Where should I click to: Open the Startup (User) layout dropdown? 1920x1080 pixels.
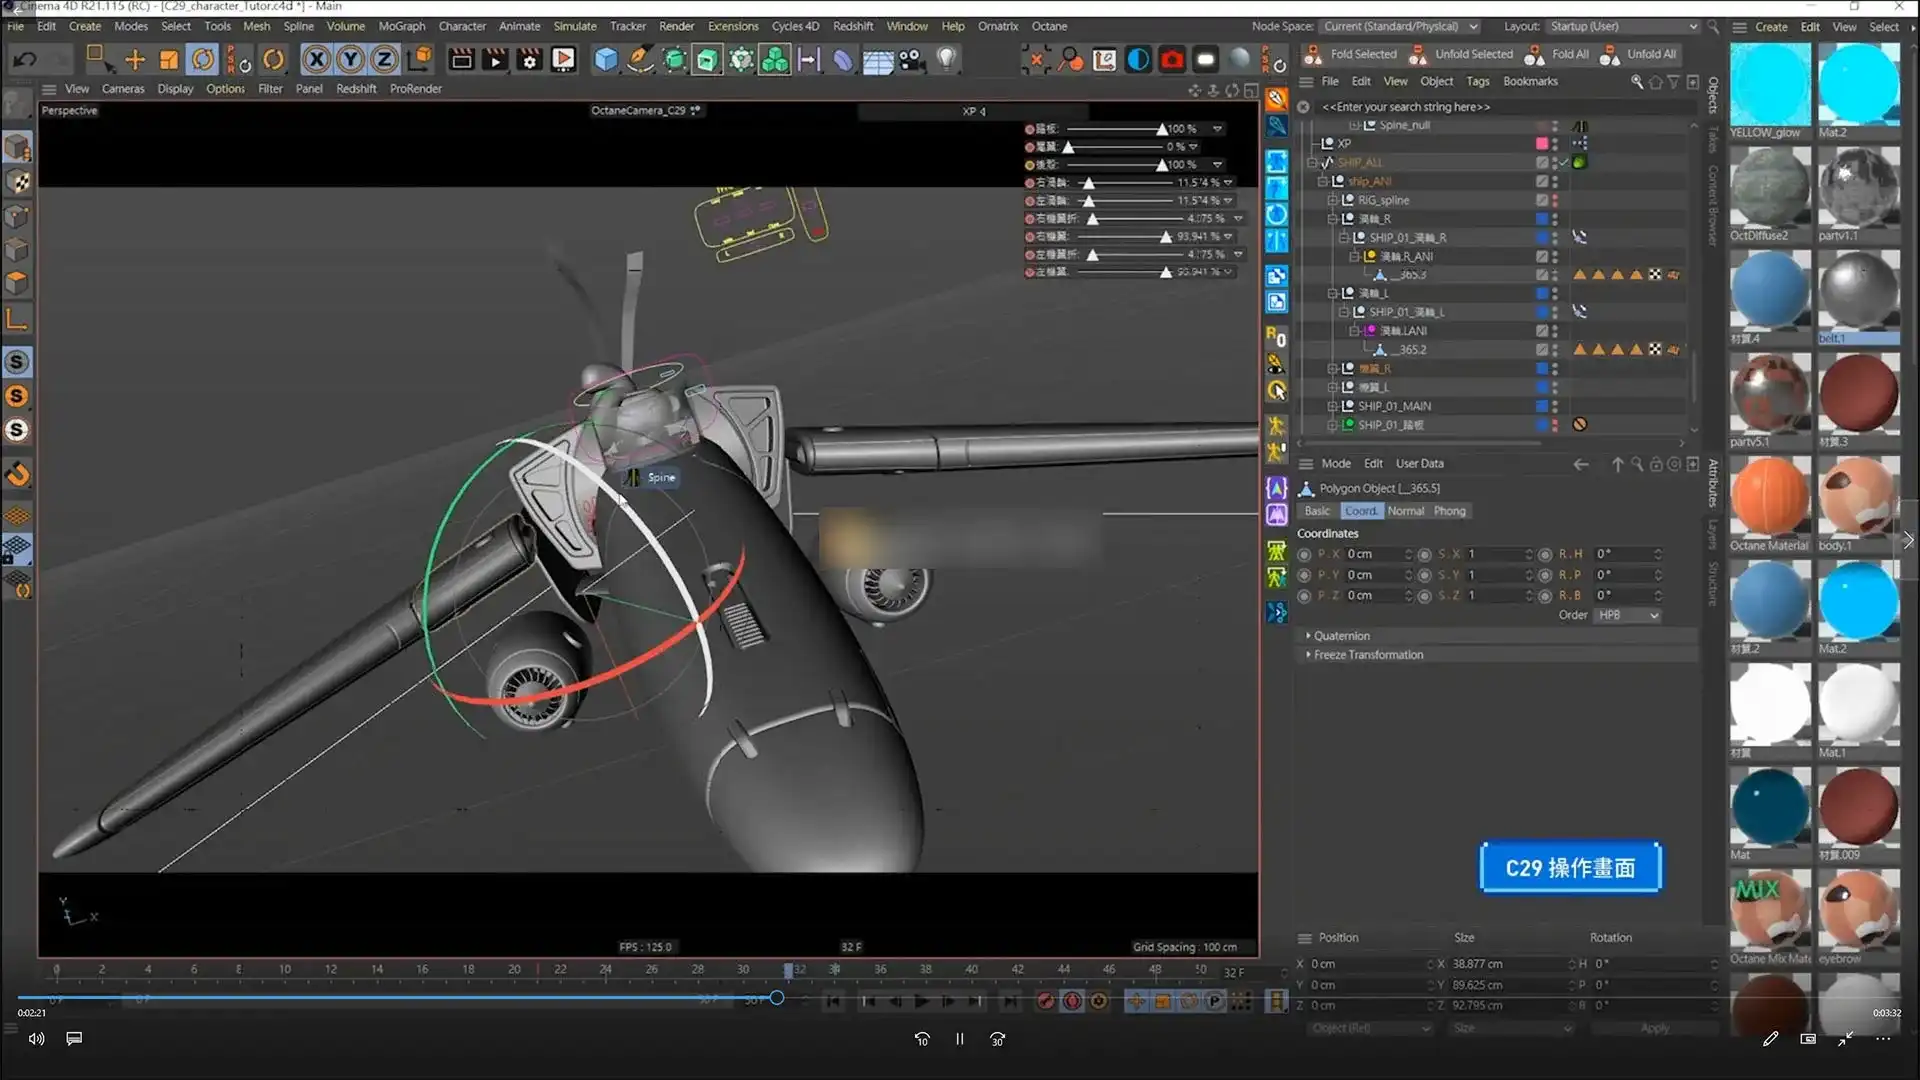point(1622,26)
